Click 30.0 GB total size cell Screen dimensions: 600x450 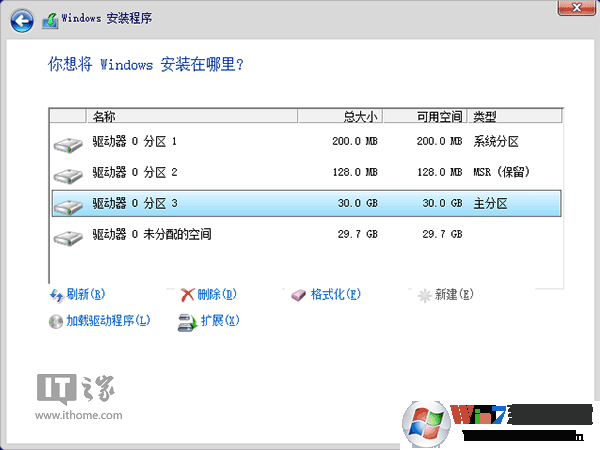357,203
